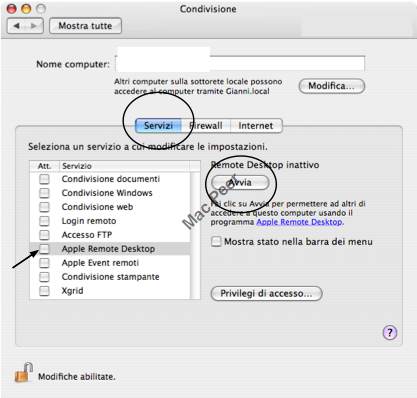Enable the Condivisione web checkbox
Screen dimensions: 417x398
coord(44,207)
